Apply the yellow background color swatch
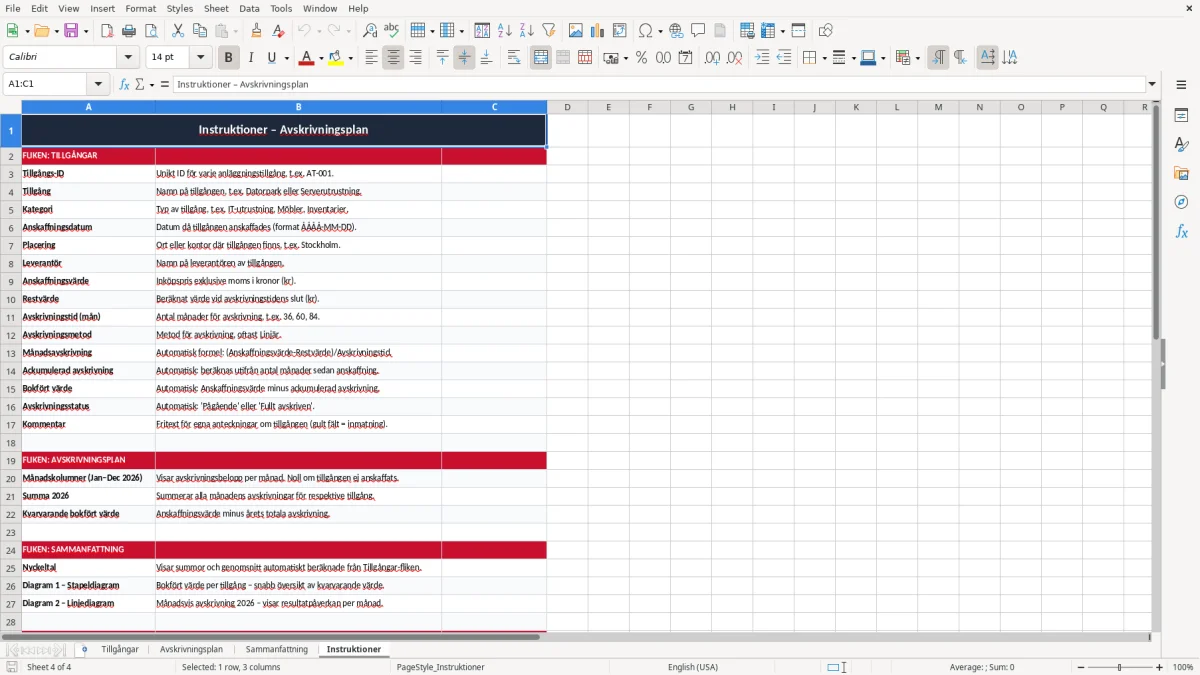Screen dimensions: 1200x675 (x=336, y=58)
